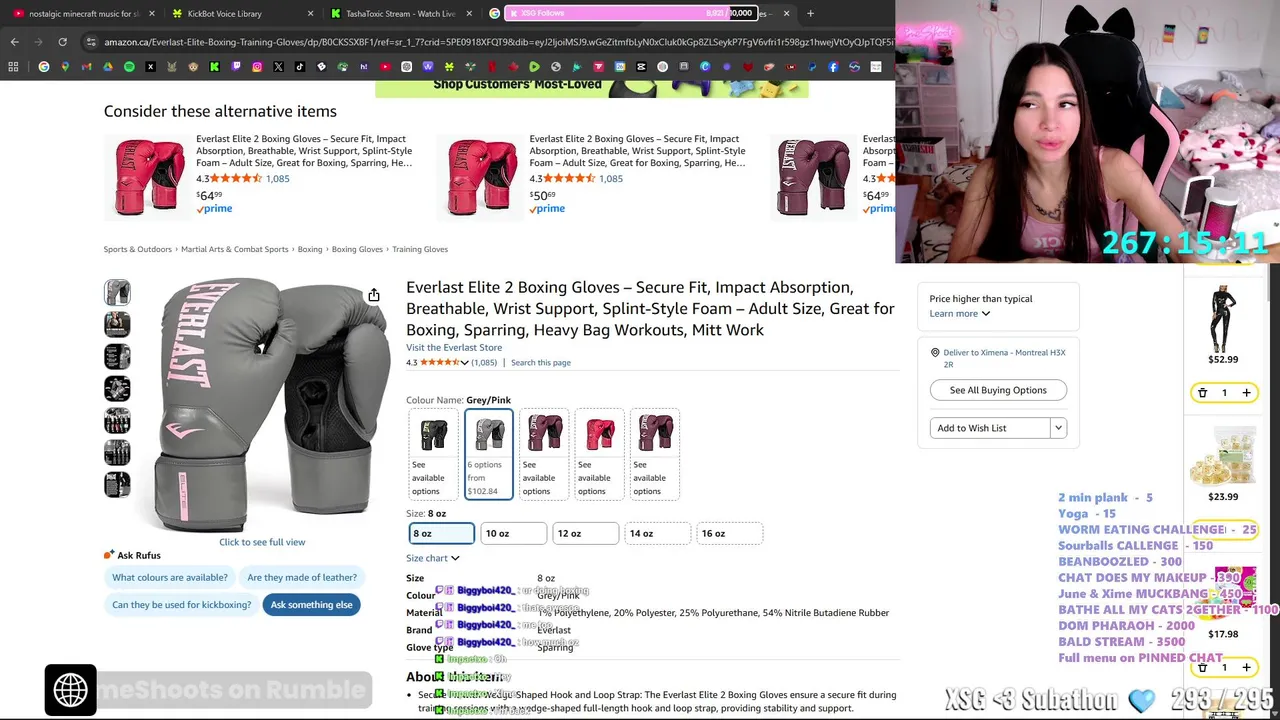The image size is (1280, 720).
Task: Open the Instagram bookmark icon
Action: click(x=257, y=67)
